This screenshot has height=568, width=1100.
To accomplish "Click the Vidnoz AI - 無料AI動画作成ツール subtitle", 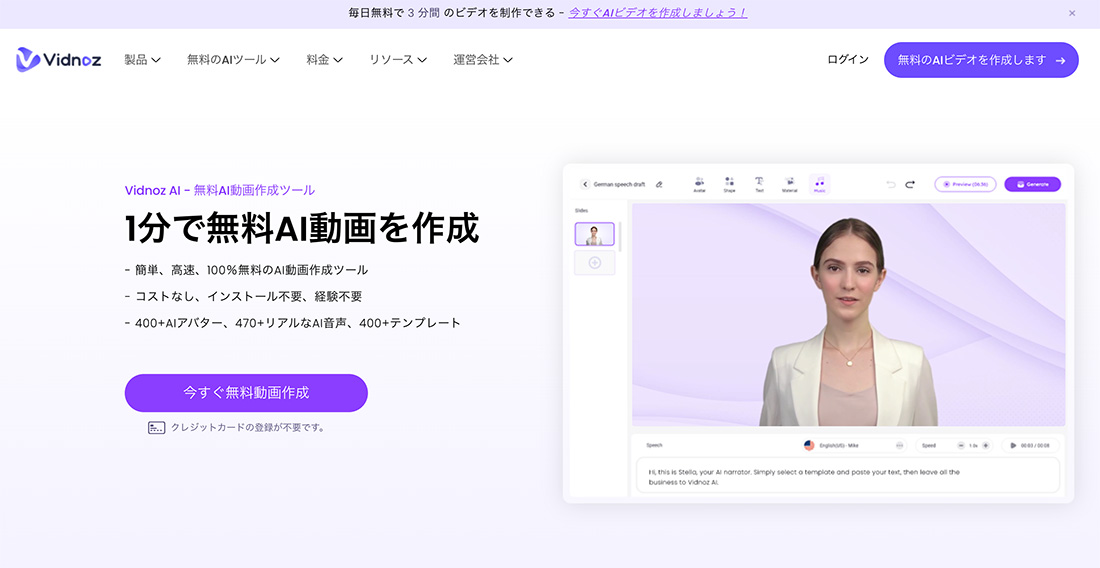I will click(220, 190).
